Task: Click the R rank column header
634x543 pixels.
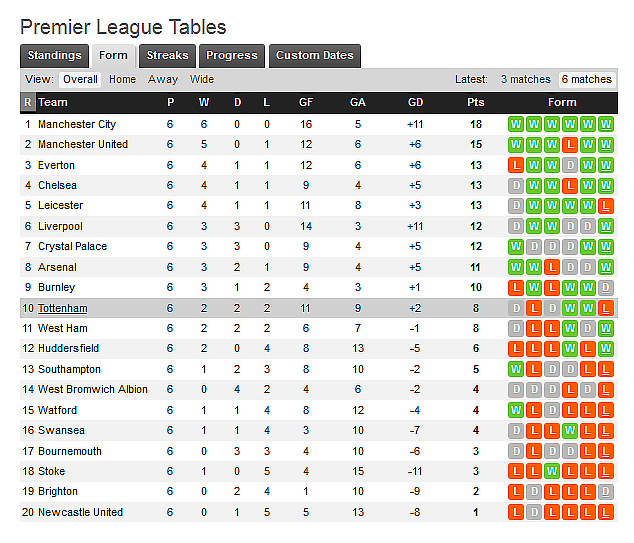Action: pyautogui.click(x=27, y=102)
